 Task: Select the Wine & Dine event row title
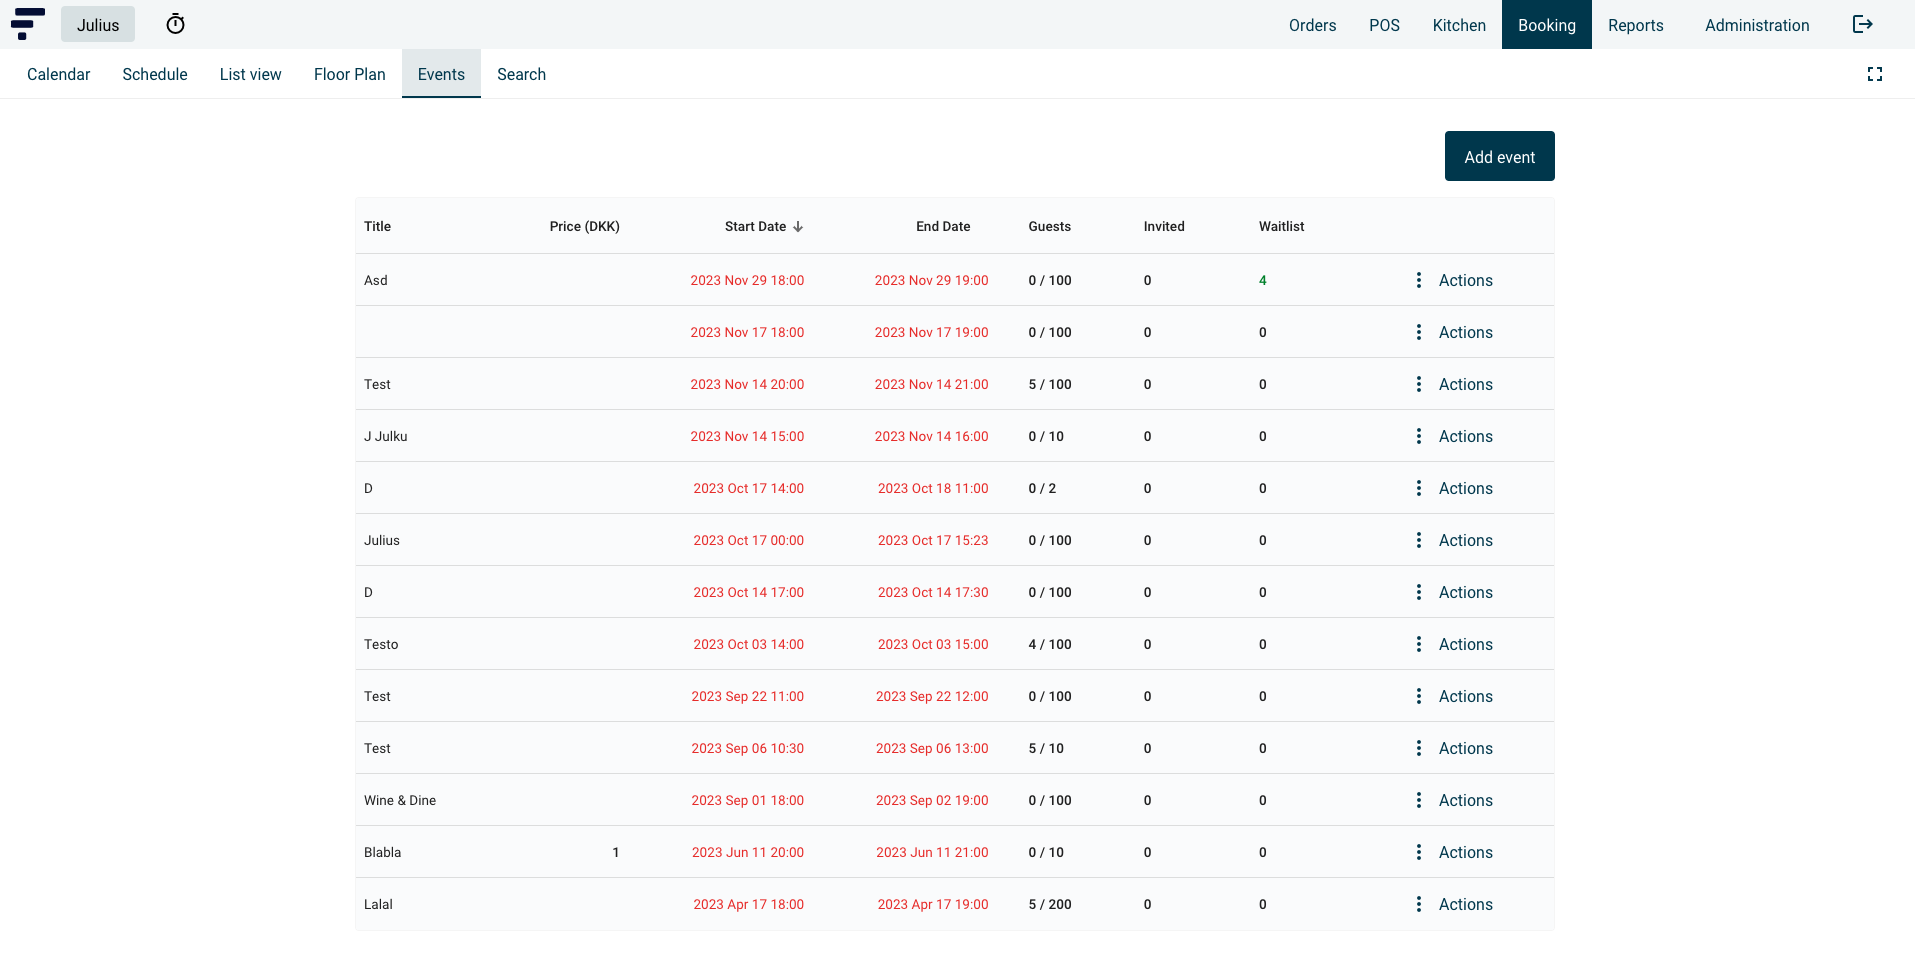pyautogui.click(x=400, y=800)
